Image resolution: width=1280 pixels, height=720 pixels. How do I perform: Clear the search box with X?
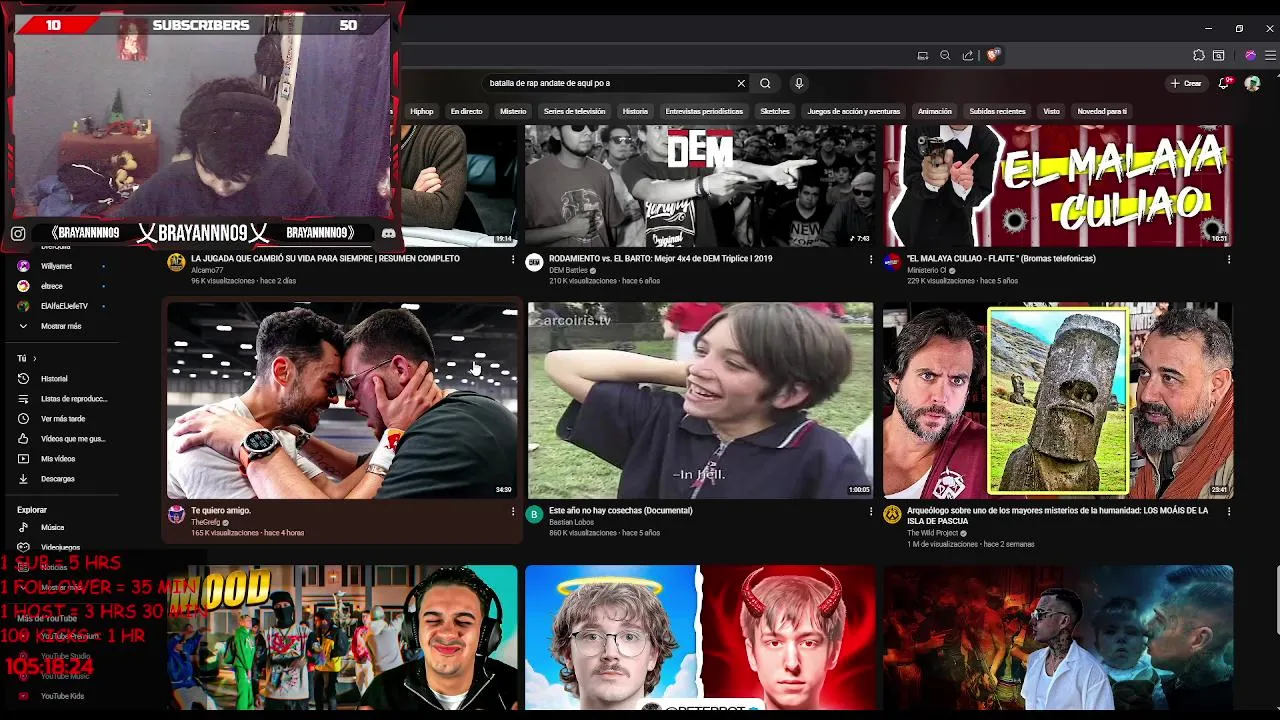(x=741, y=83)
